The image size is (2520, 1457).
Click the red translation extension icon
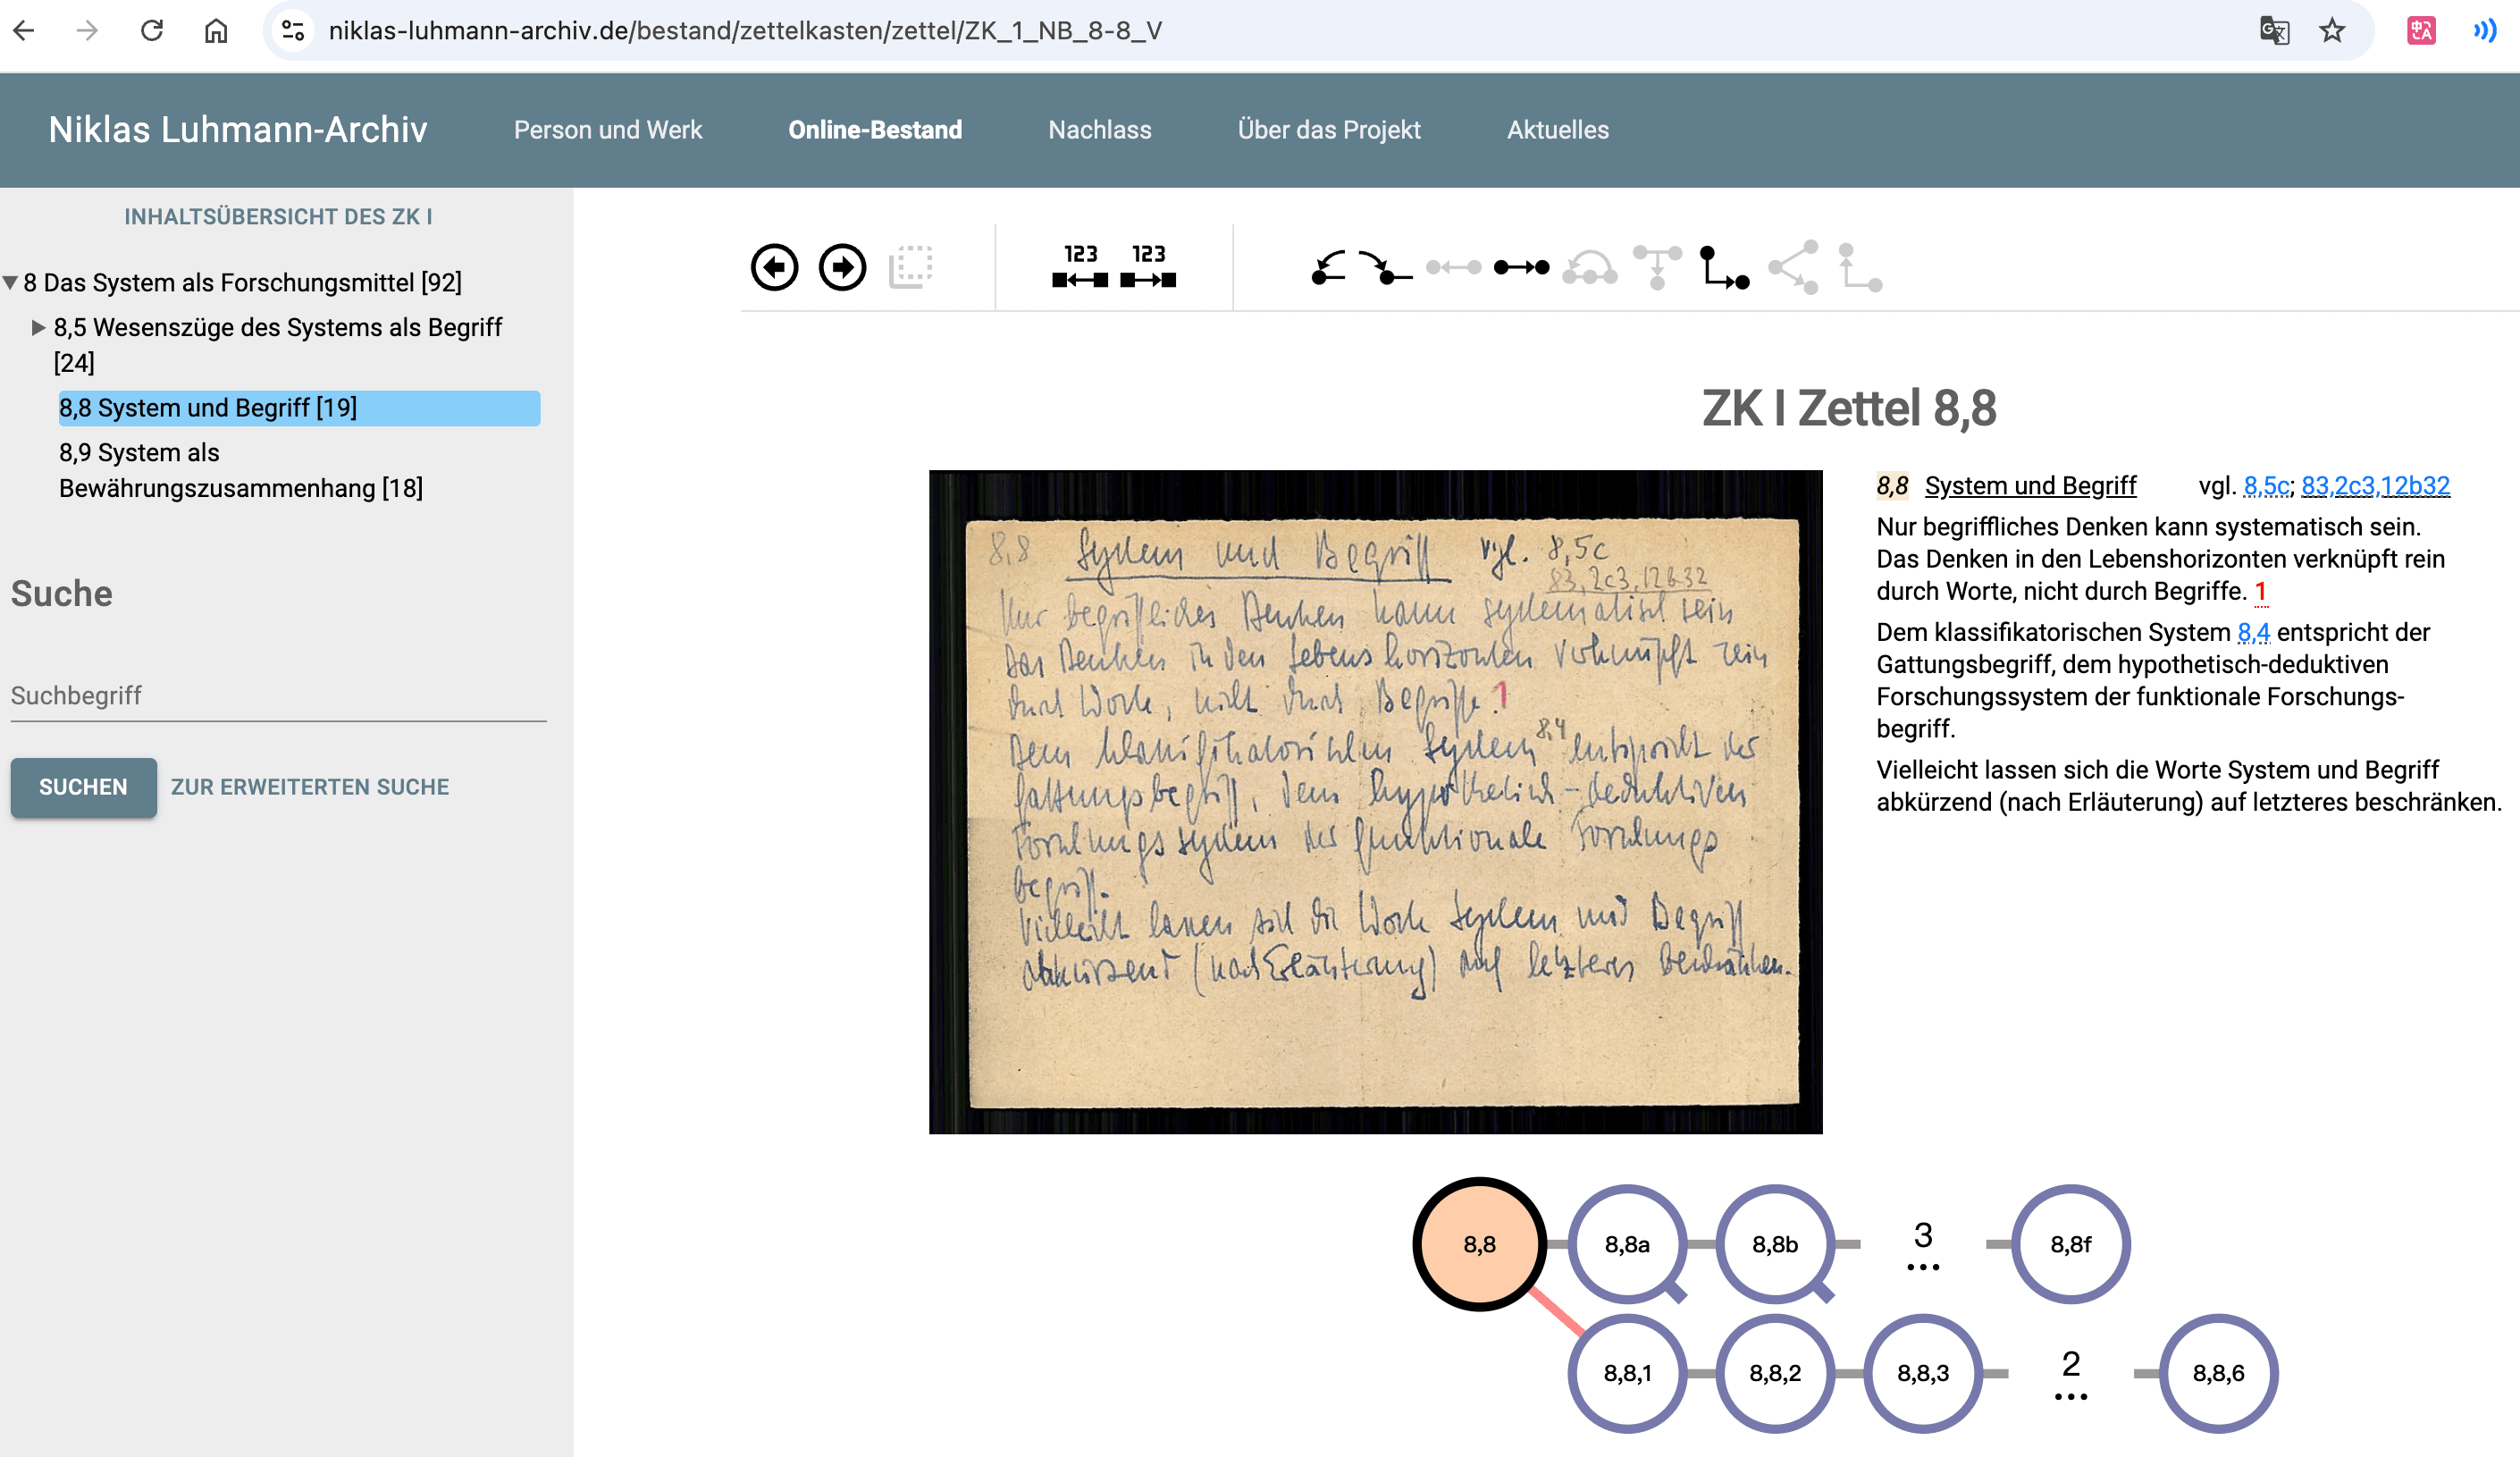click(2421, 31)
